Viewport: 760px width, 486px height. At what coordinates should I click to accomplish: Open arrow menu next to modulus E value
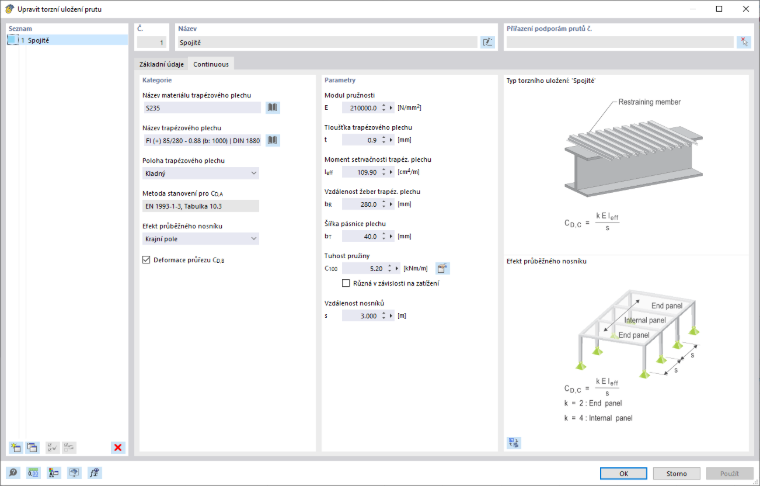(391, 108)
